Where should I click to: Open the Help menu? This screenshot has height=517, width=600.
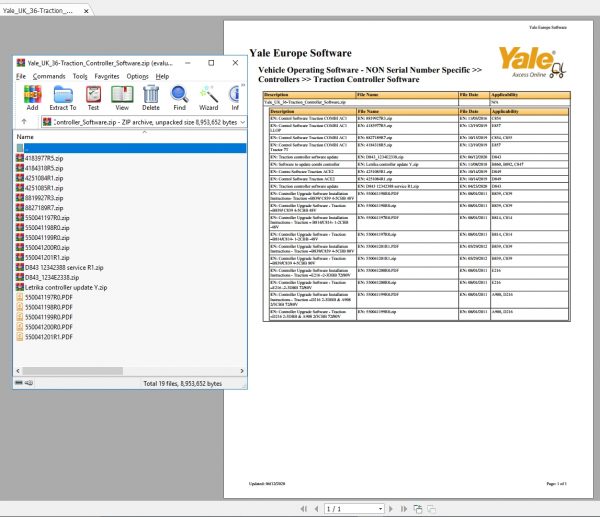162,76
